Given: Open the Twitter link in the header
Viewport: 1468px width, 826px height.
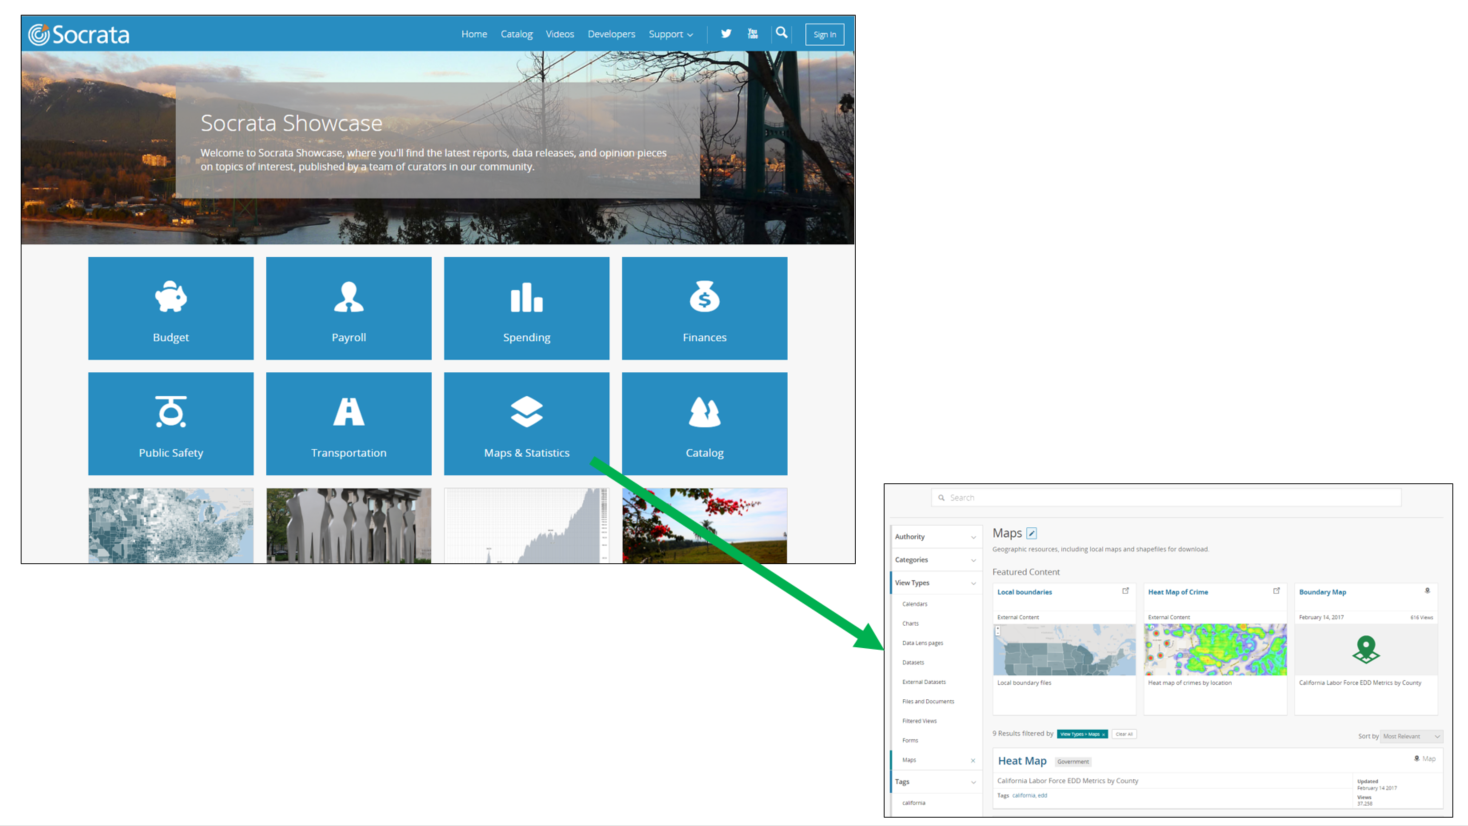Looking at the screenshot, I should tap(726, 34).
